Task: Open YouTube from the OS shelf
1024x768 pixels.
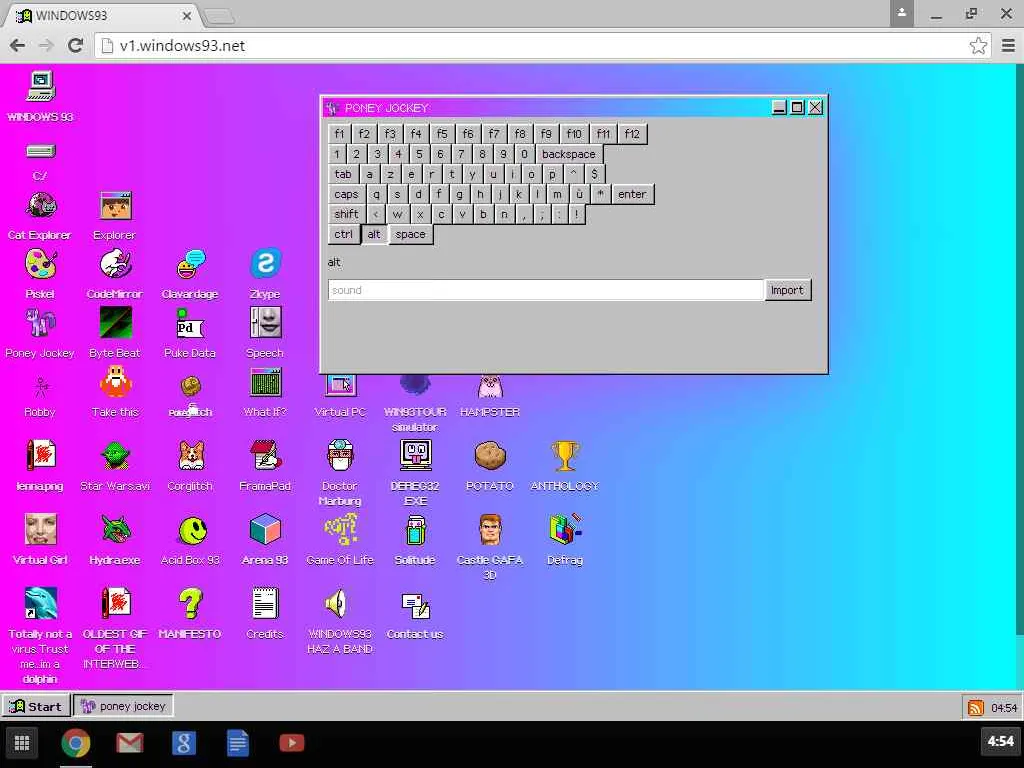Action: point(292,743)
